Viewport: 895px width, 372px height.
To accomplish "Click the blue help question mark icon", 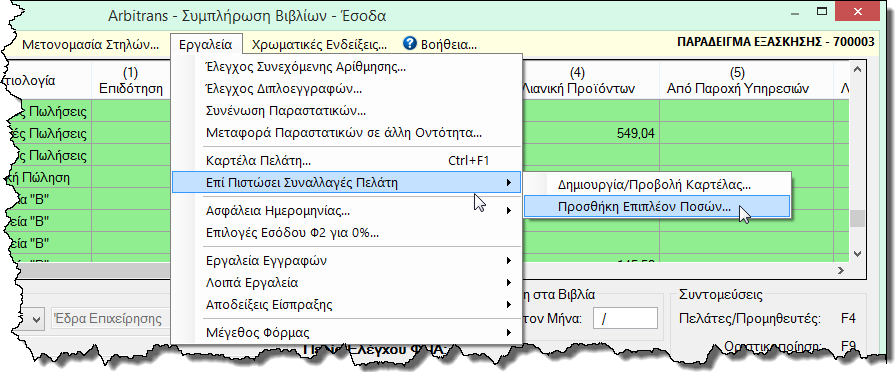I will pos(410,44).
